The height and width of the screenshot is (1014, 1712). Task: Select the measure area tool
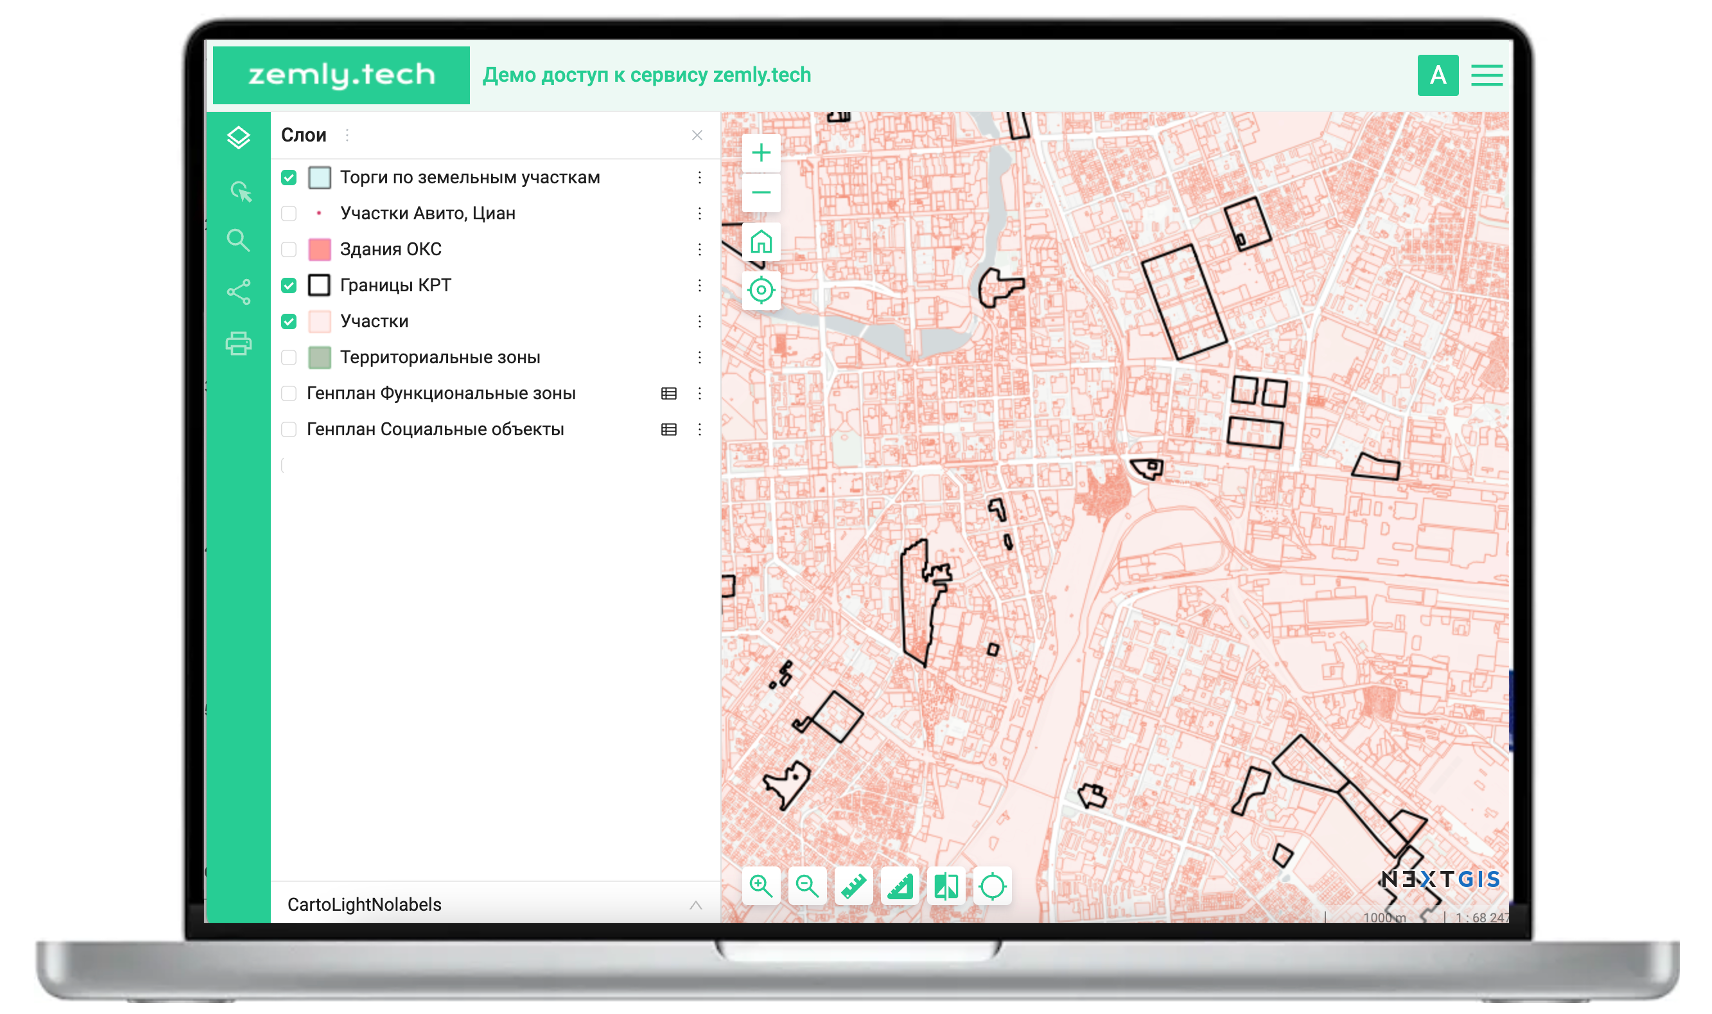click(900, 886)
